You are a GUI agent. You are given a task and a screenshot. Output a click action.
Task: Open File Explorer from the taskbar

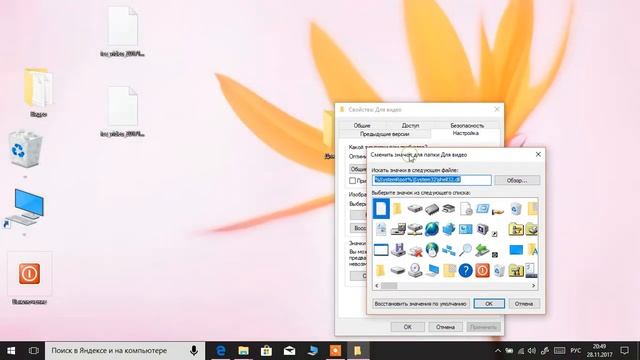[244, 351]
